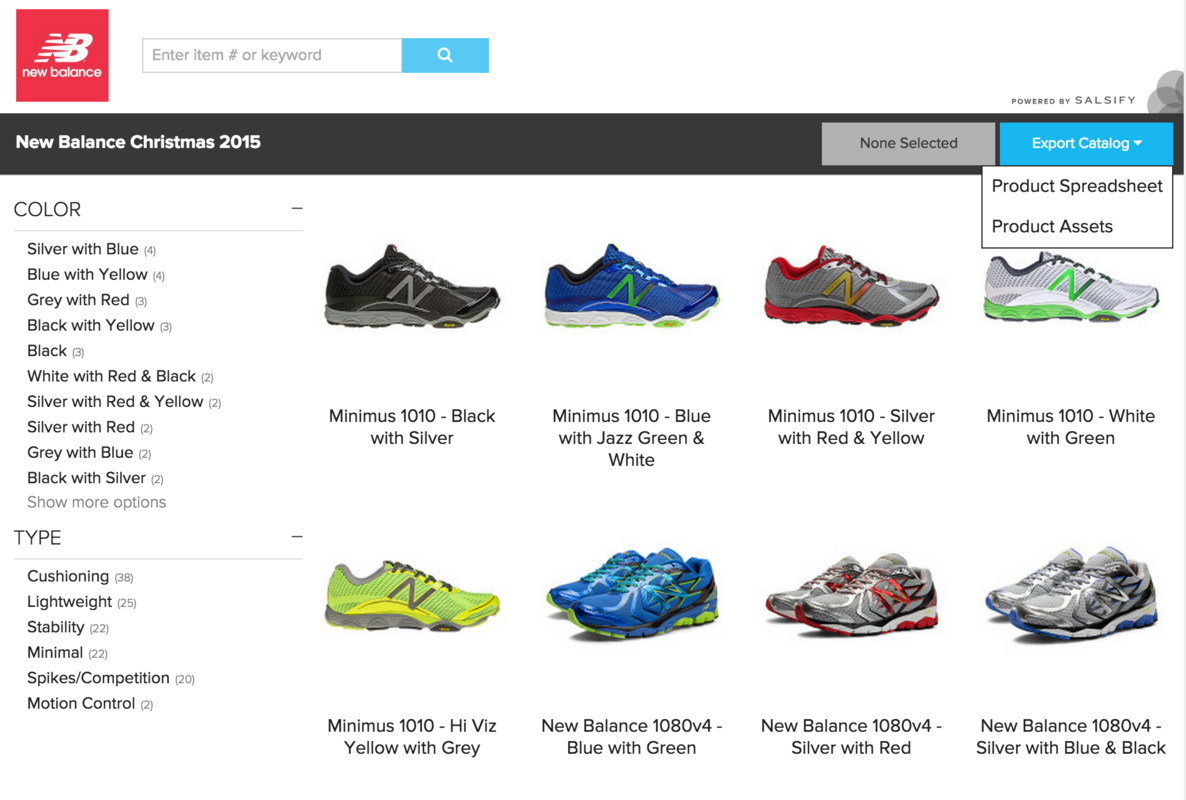1186x800 pixels.
Task: Collapse the COLOR filter section
Action: (x=296, y=207)
